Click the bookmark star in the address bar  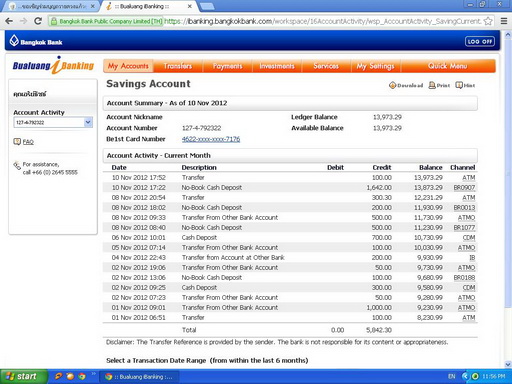pyautogui.click(x=488, y=21)
